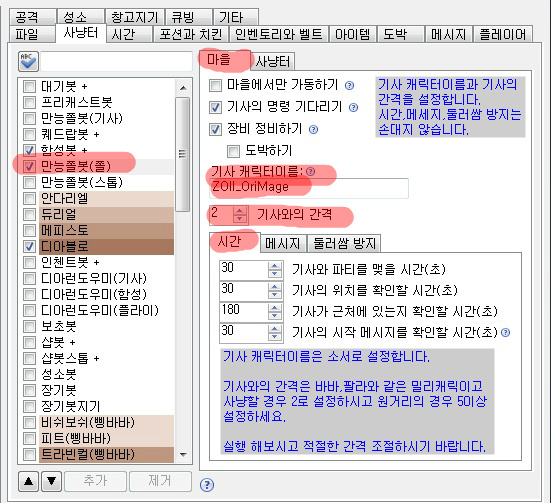This screenshot has width=551, height=503.
Task: Click the ABC spell-check filter icon
Action: [28, 61]
